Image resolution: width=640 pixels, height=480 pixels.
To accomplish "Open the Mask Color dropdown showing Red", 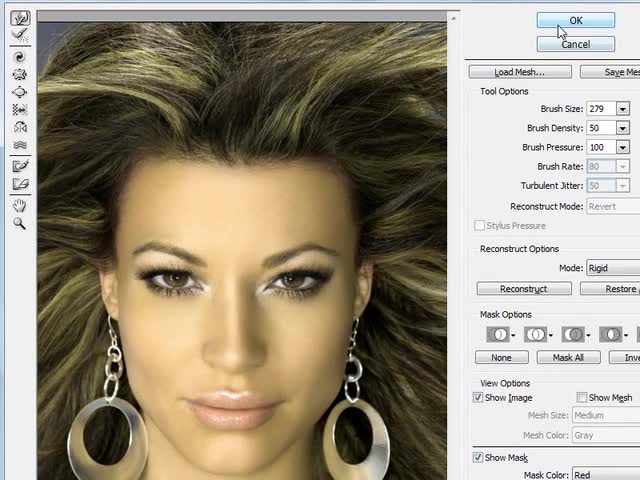I will point(605,475).
